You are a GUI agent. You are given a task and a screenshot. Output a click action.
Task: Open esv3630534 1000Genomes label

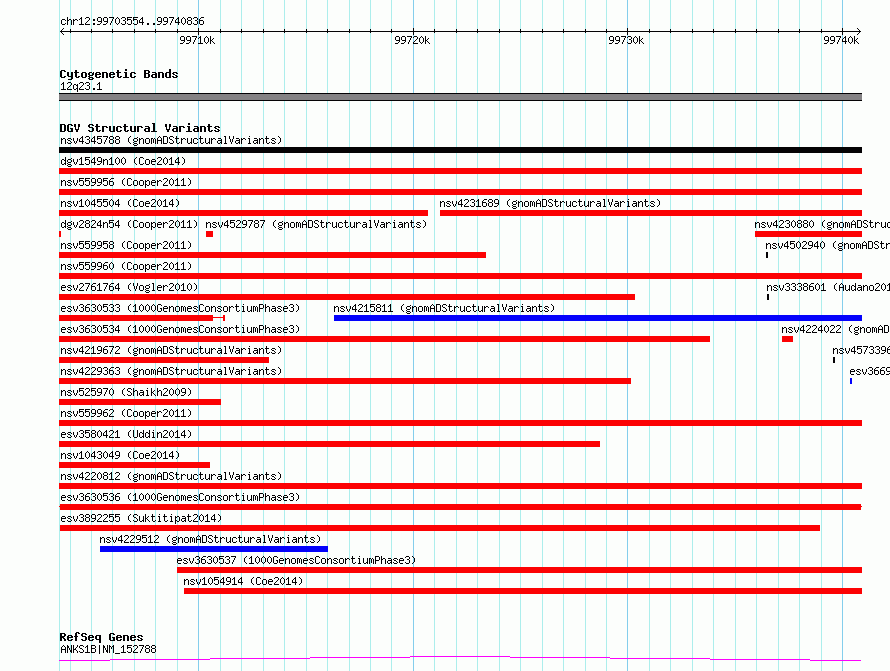click(x=180, y=329)
